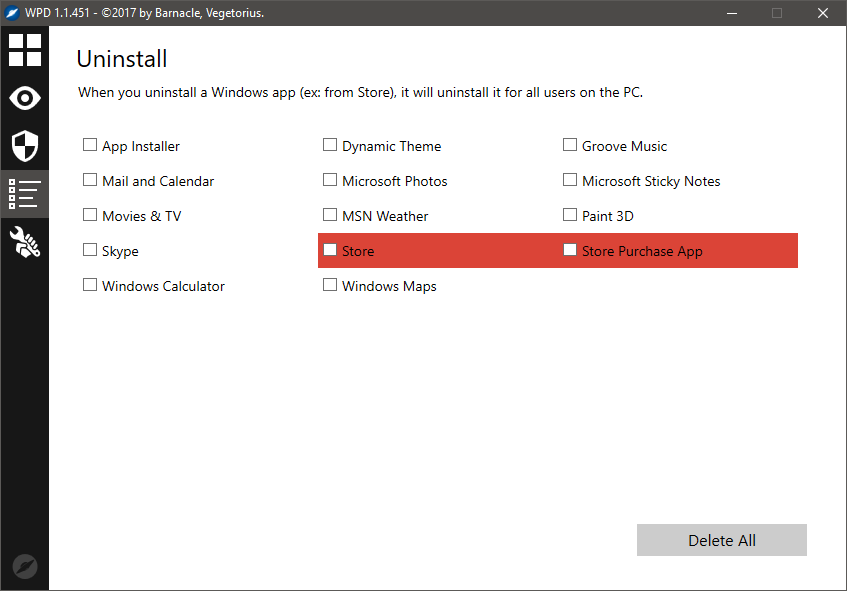The width and height of the screenshot is (847, 591).
Task: Minimize the WPD window
Action: coord(731,13)
